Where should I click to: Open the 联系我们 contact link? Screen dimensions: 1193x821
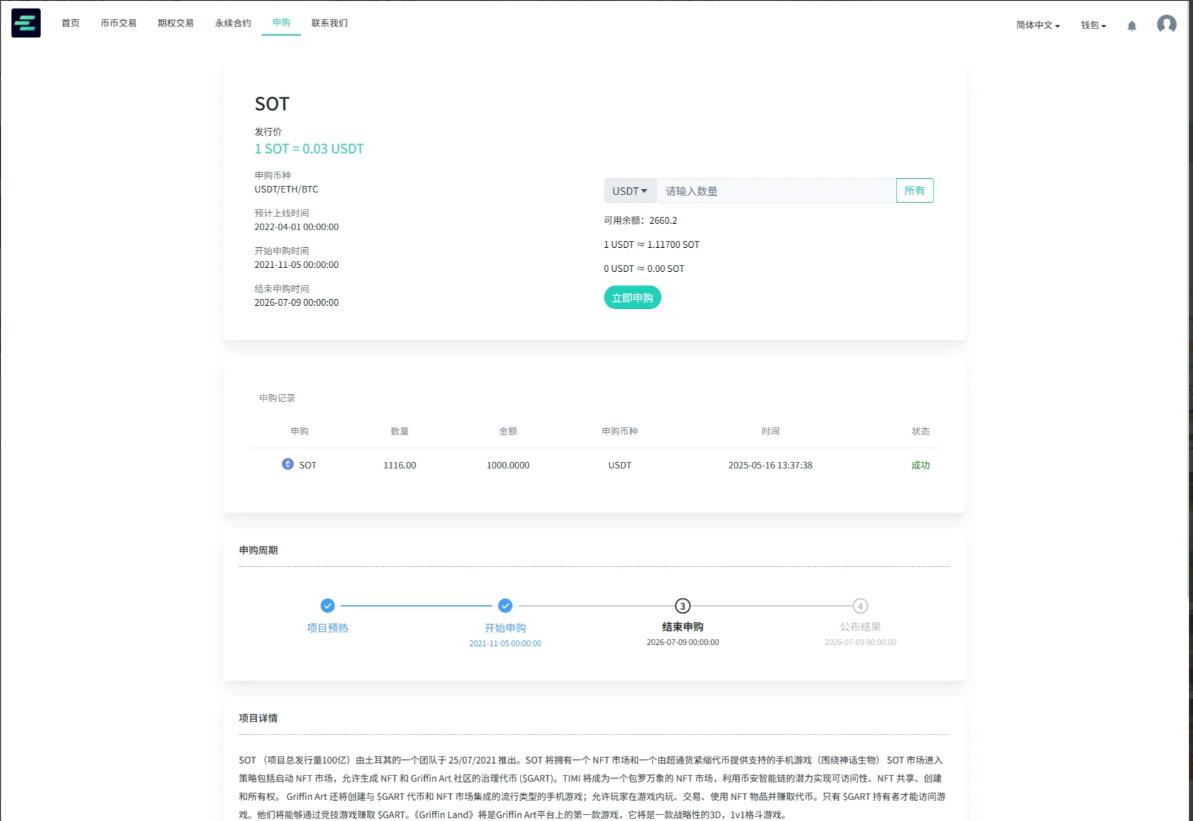(x=329, y=23)
